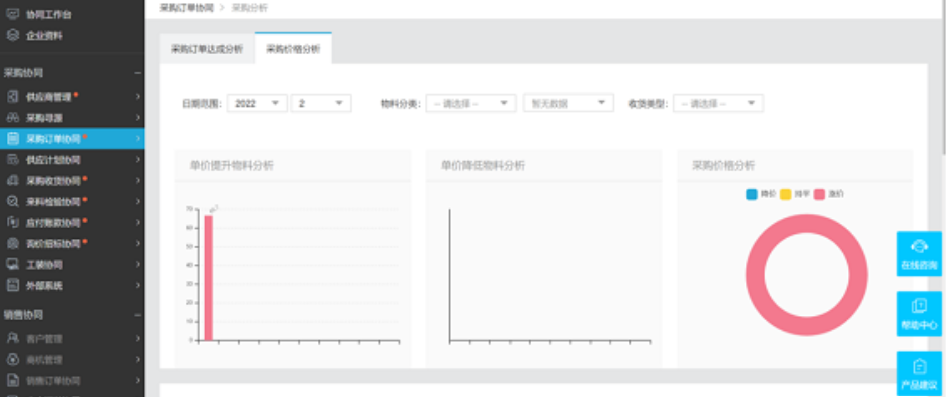Click 采购订单协同 breadcrumb link
The image size is (946, 397).
tap(186, 8)
